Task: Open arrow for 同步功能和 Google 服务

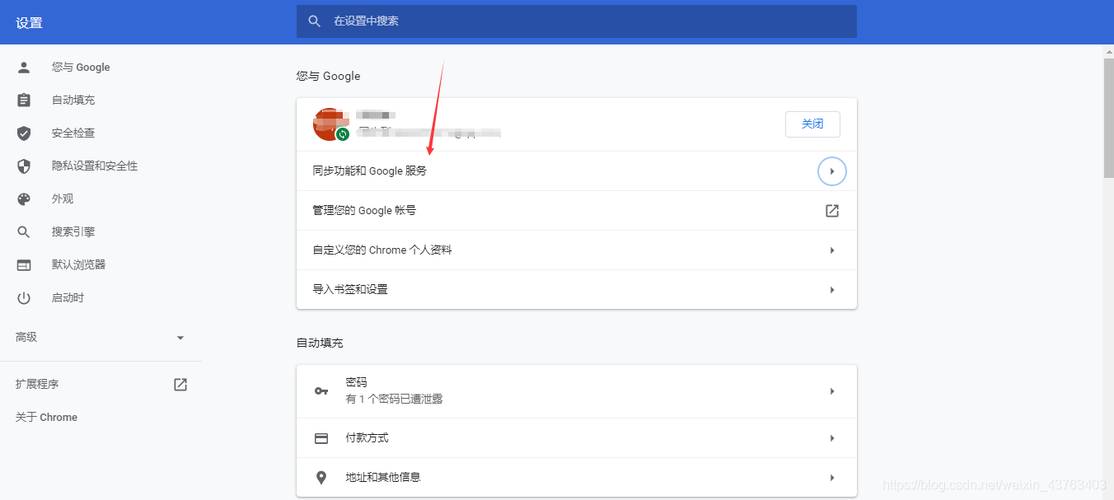Action: click(832, 171)
